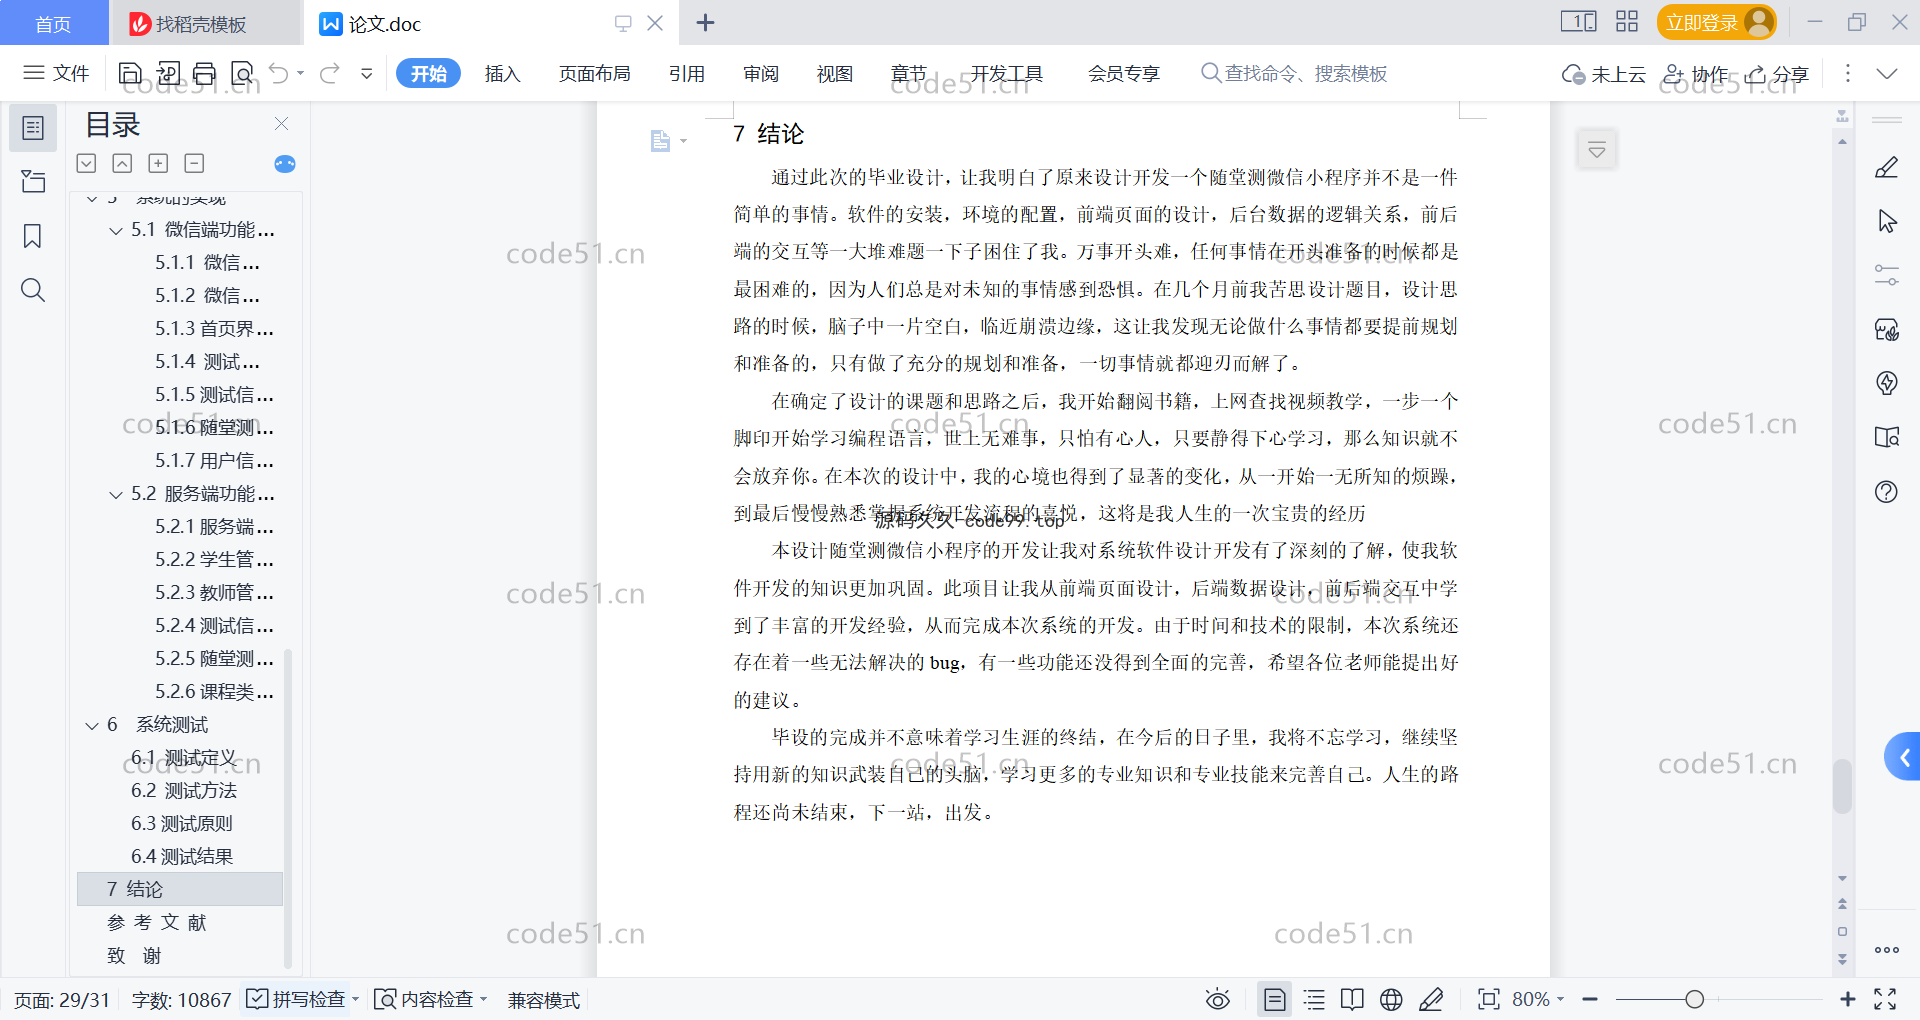Viewport: 1920px width, 1020px height.
Task: Select 参考文献 in outline
Action: [x=157, y=923]
